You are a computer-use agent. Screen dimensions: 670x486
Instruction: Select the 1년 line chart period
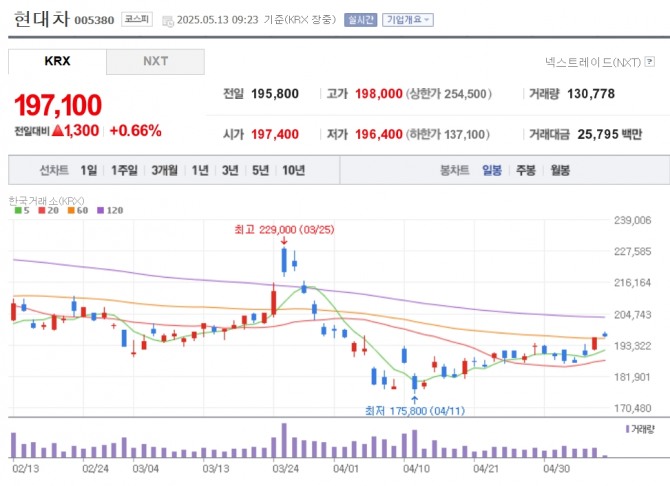tap(200, 170)
